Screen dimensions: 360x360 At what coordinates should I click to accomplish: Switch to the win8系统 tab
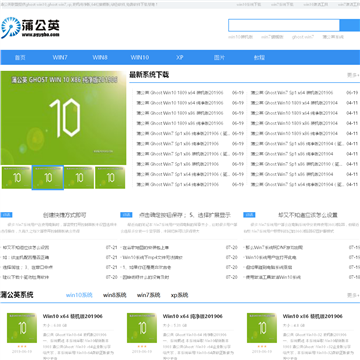[x=114, y=295]
